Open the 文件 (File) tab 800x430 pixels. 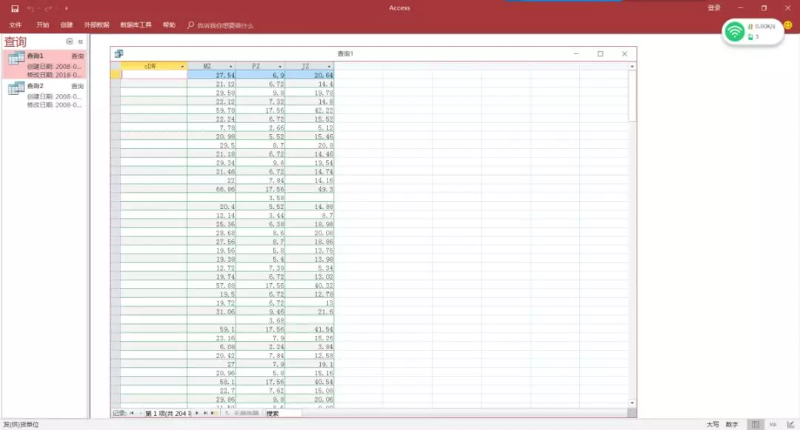pos(15,25)
